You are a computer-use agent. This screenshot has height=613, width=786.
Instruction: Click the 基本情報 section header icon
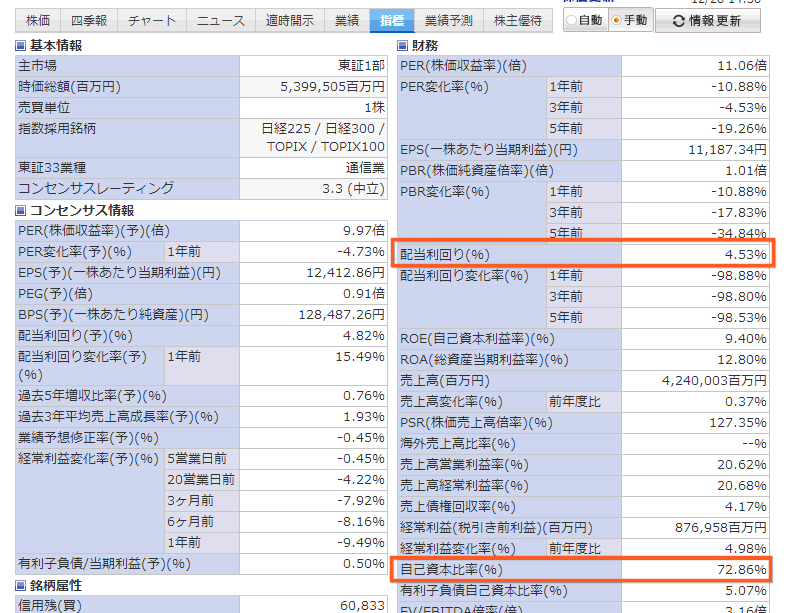tap(22, 46)
